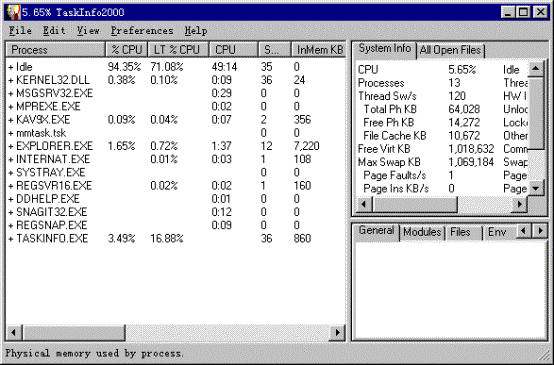
Task: Switch to the All Open Files tab
Action: 450,50
